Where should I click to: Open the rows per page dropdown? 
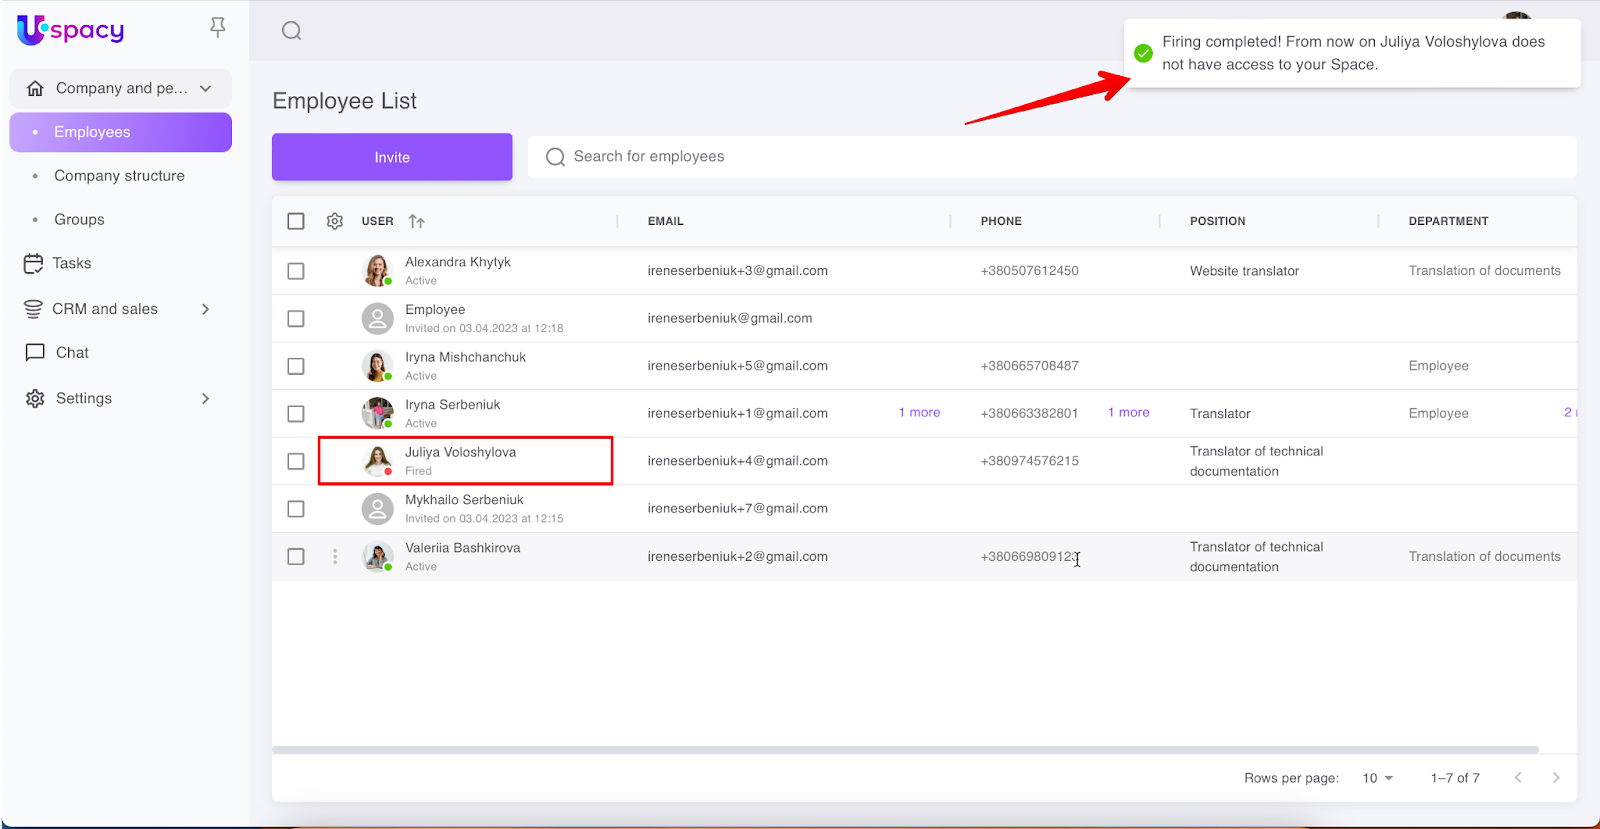[1377, 778]
